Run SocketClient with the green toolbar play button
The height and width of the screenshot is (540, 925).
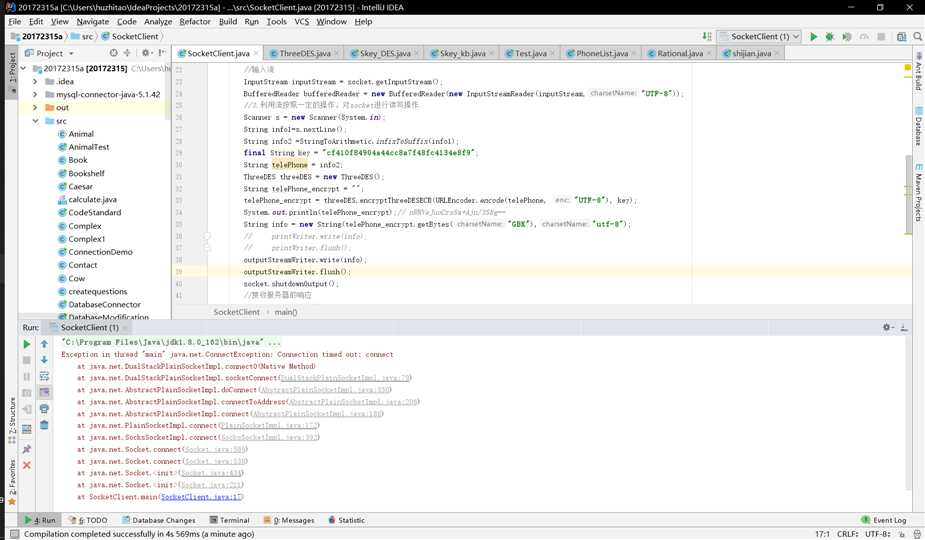[814, 37]
